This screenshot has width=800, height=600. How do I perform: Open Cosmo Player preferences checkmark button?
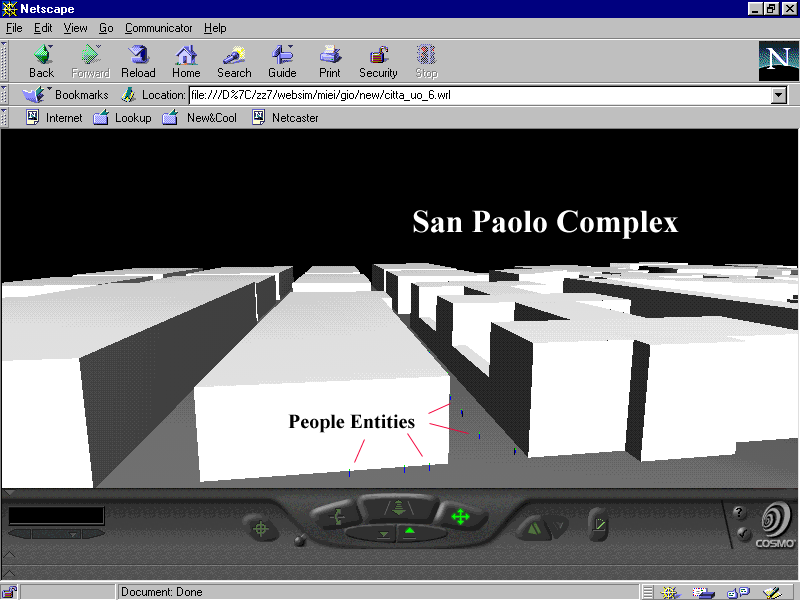[x=744, y=533]
